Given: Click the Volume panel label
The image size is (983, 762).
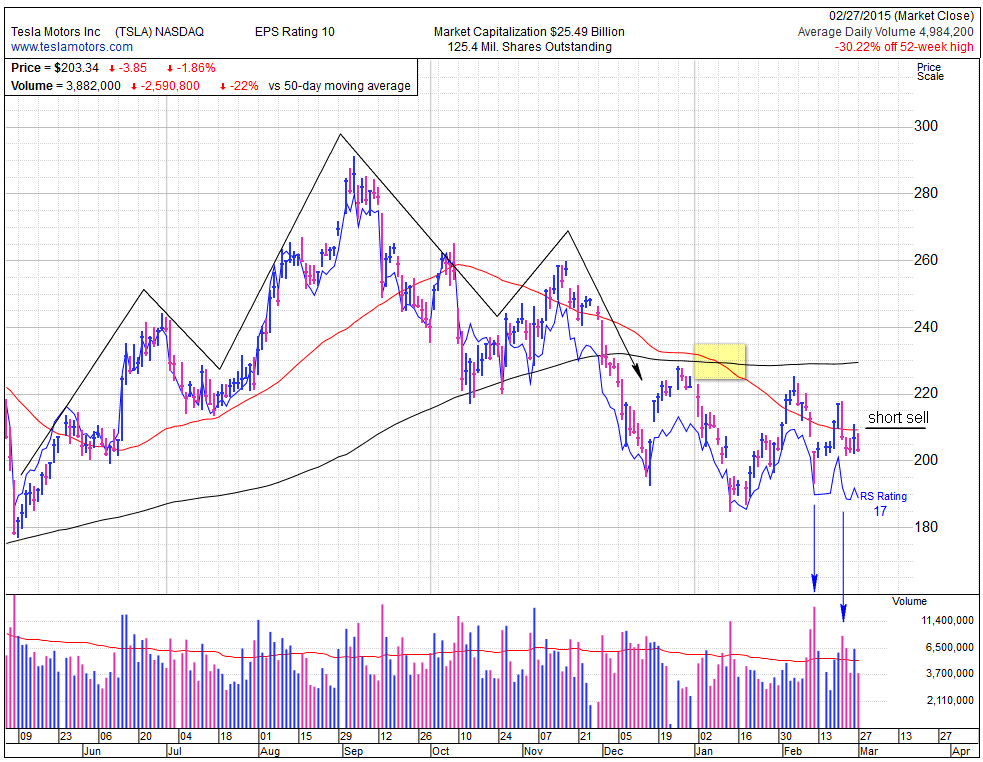Looking at the screenshot, I should pos(909,601).
